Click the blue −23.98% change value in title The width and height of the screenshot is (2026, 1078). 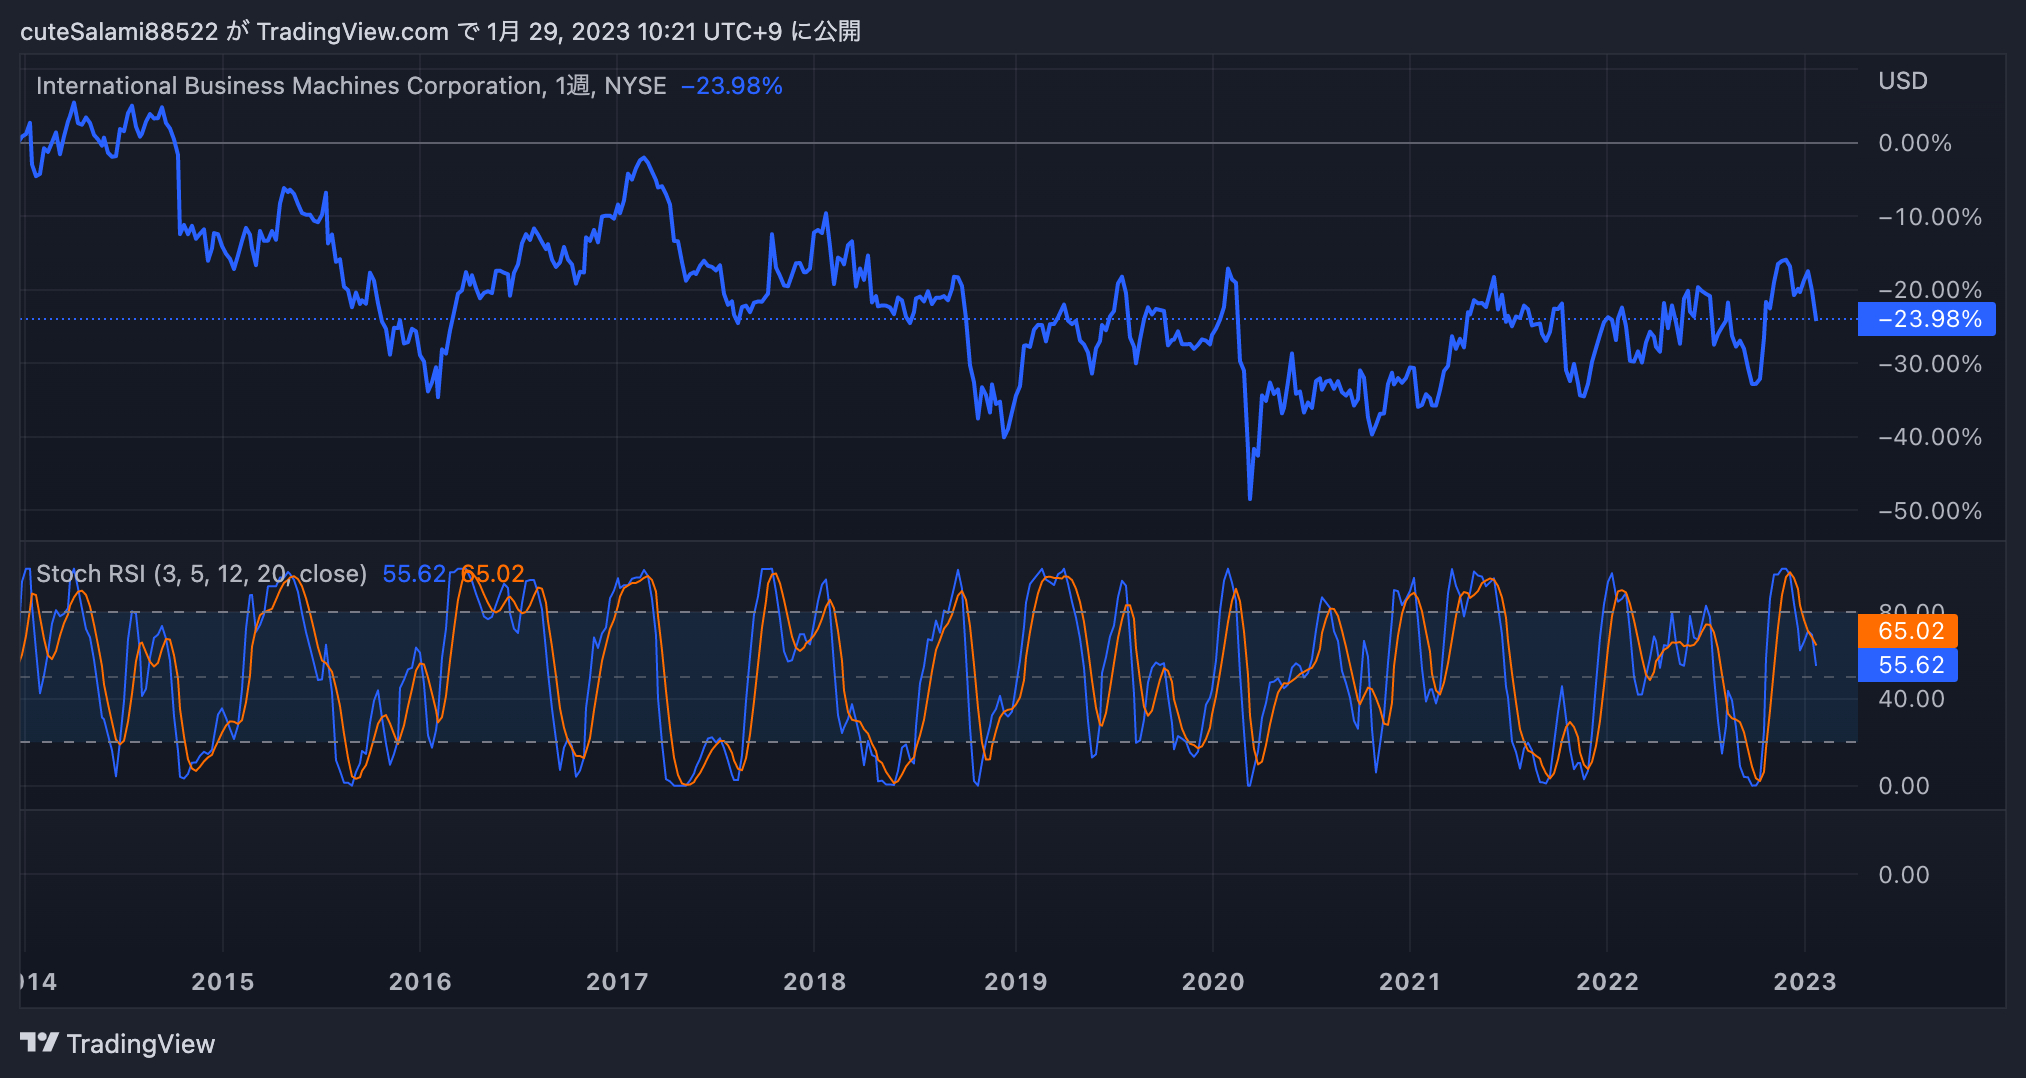(731, 86)
